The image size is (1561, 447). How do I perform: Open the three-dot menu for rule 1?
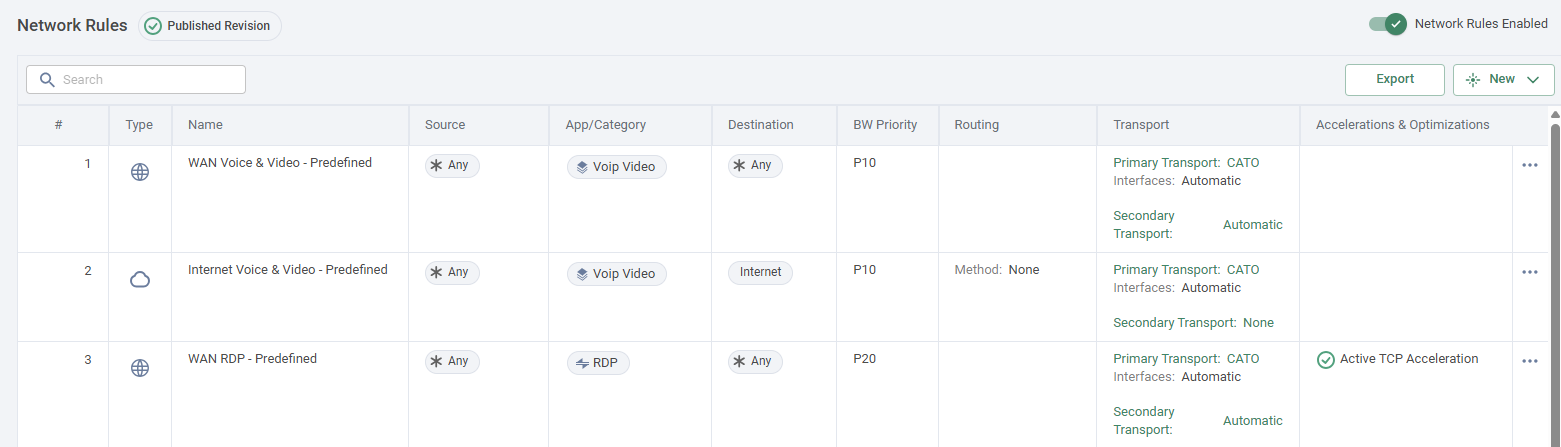(1529, 166)
